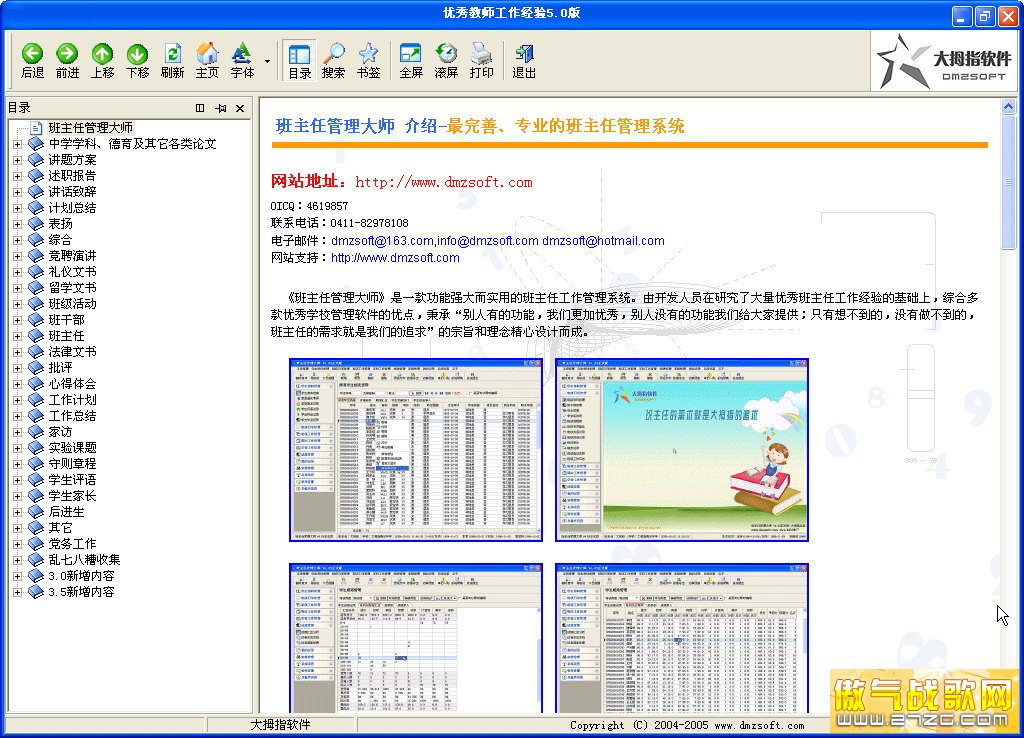Click the cartoon girl splash screenshot thumbnail
The width and height of the screenshot is (1024, 738).
pyautogui.click(x=682, y=450)
